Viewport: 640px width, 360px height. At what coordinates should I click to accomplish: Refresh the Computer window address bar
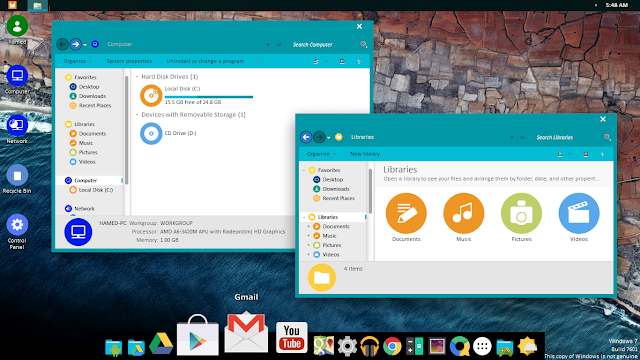[279, 44]
